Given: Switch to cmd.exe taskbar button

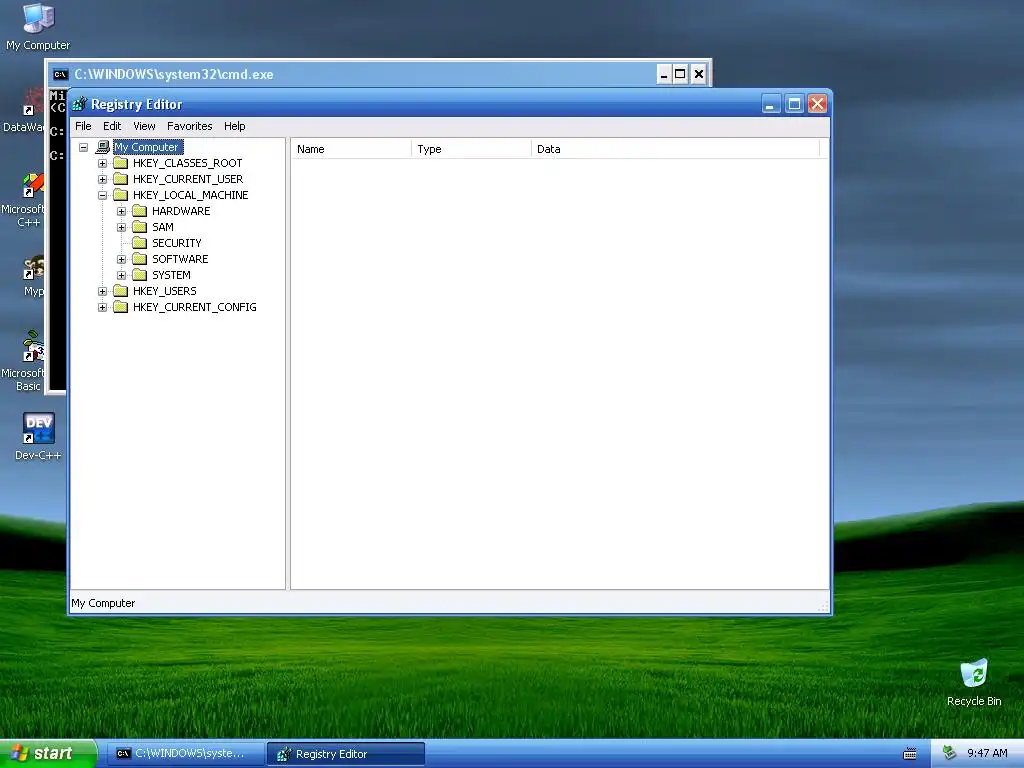Looking at the screenshot, I should (184, 754).
